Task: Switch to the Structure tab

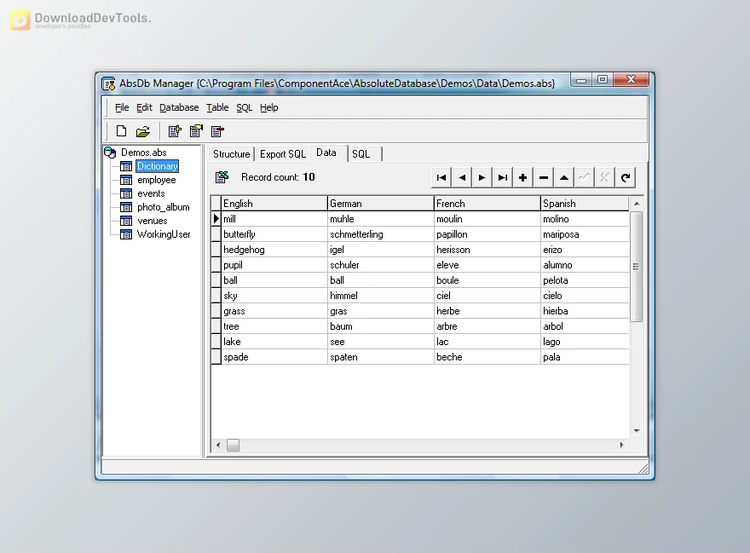Action: [232, 154]
